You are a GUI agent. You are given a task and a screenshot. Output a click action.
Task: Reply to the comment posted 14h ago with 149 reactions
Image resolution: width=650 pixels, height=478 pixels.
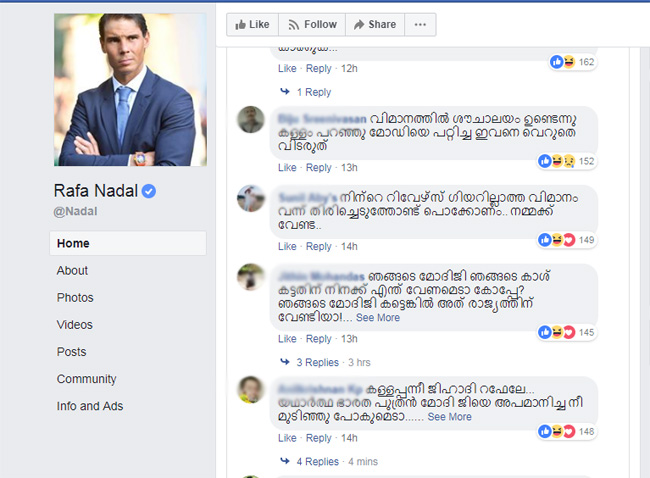coord(318,246)
